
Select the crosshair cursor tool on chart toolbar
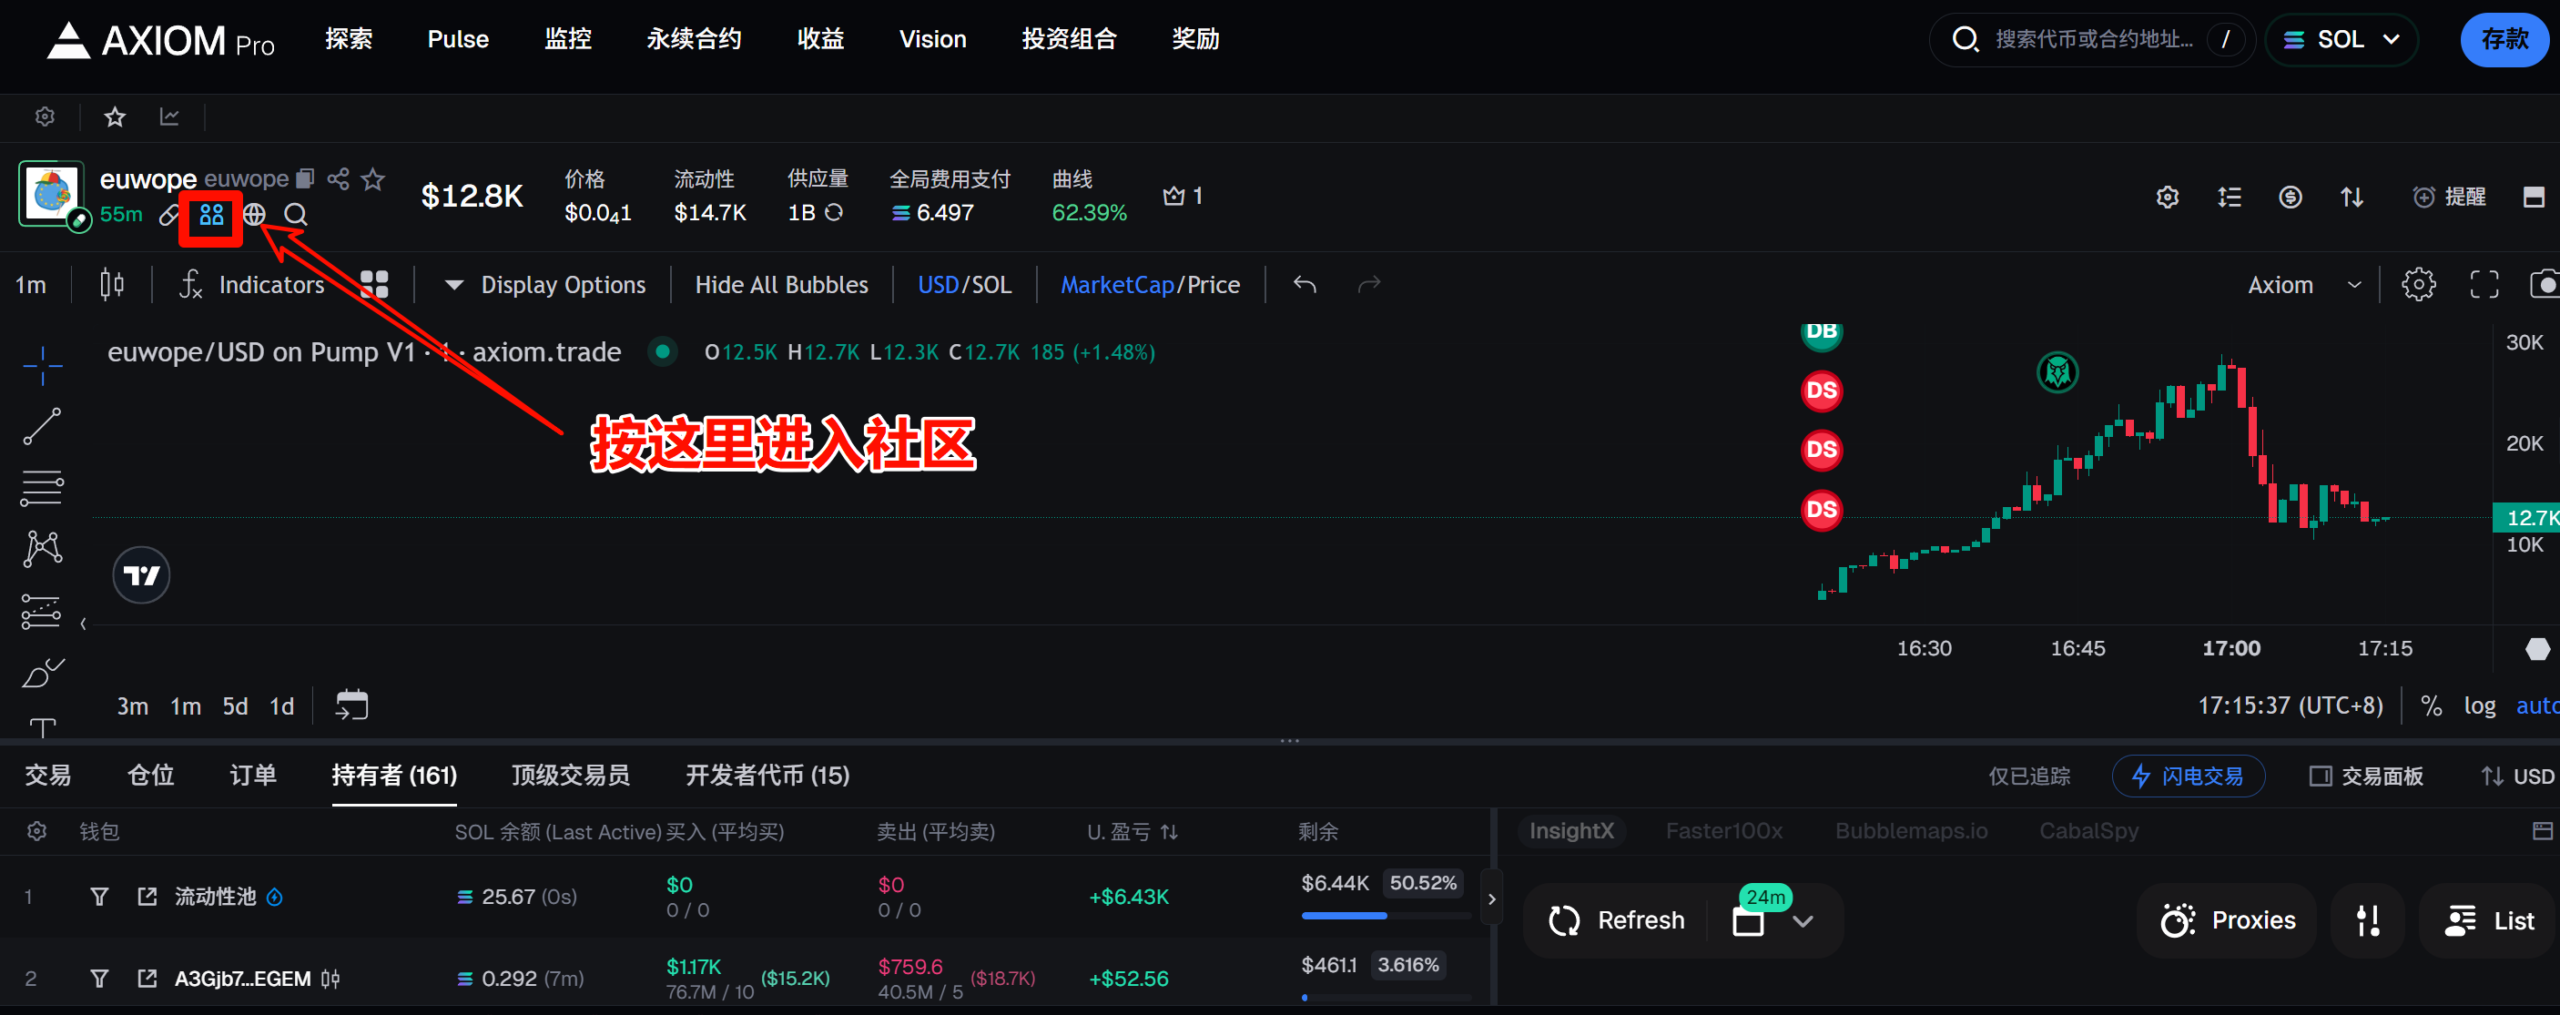[x=42, y=367]
